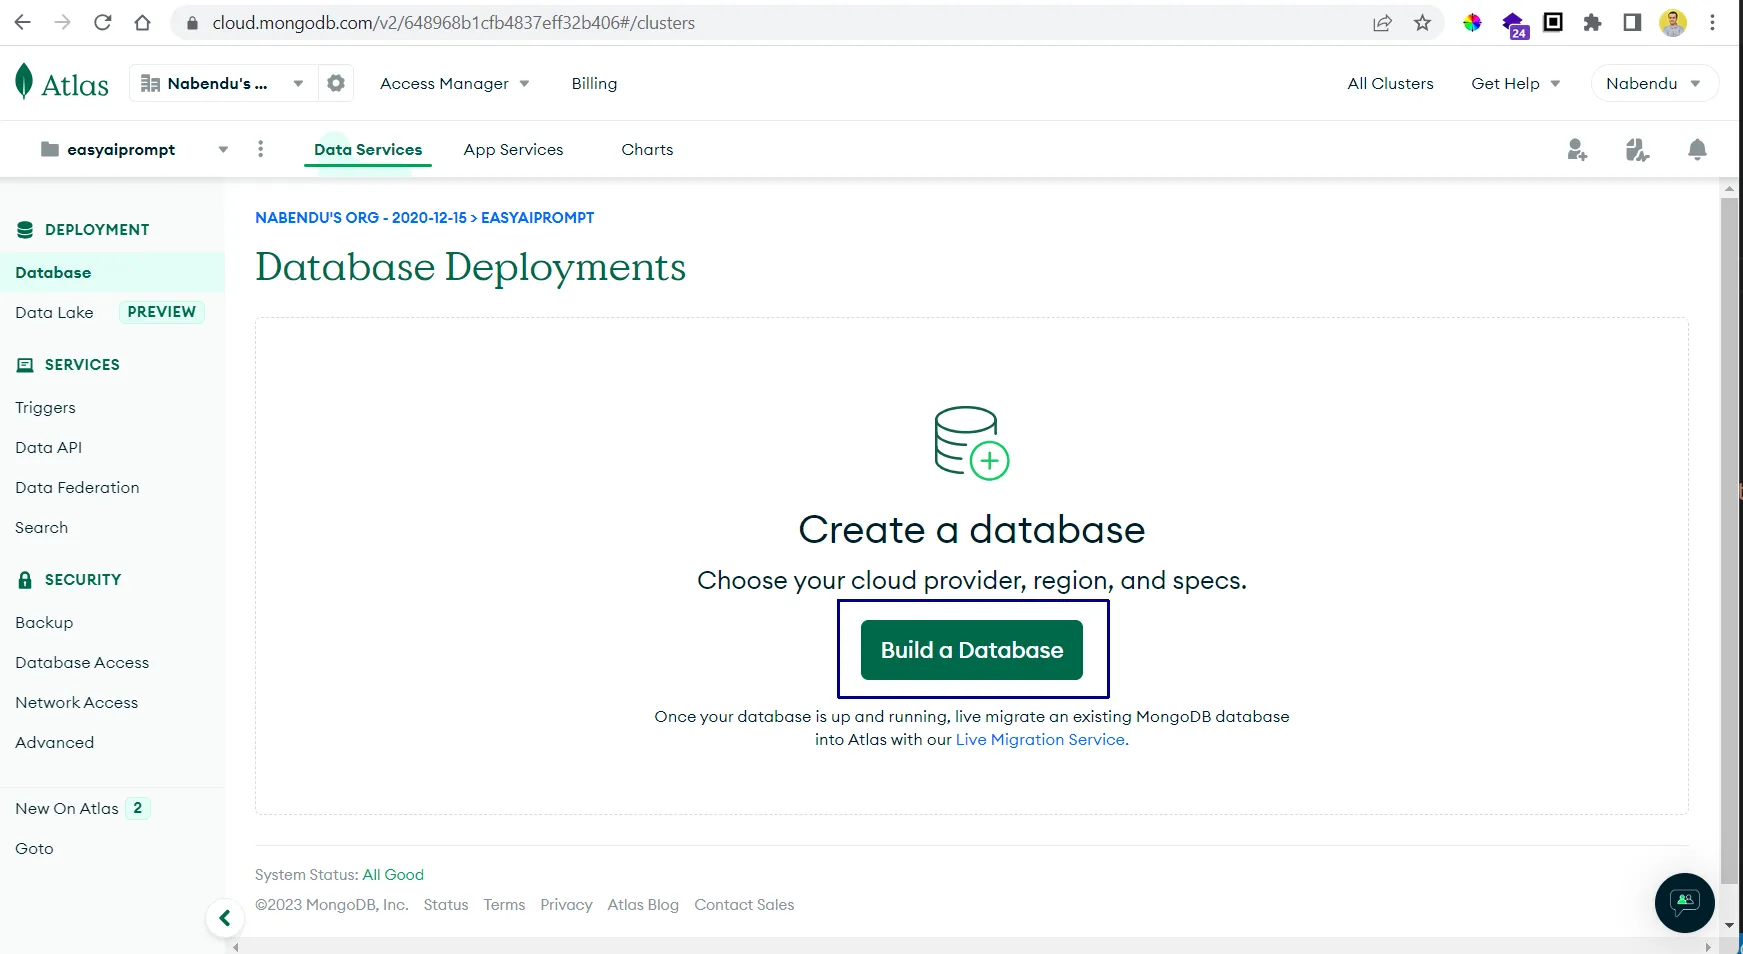Open Contact Sales footer link
This screenshot has width=1743, height=954.
(744, 904)
